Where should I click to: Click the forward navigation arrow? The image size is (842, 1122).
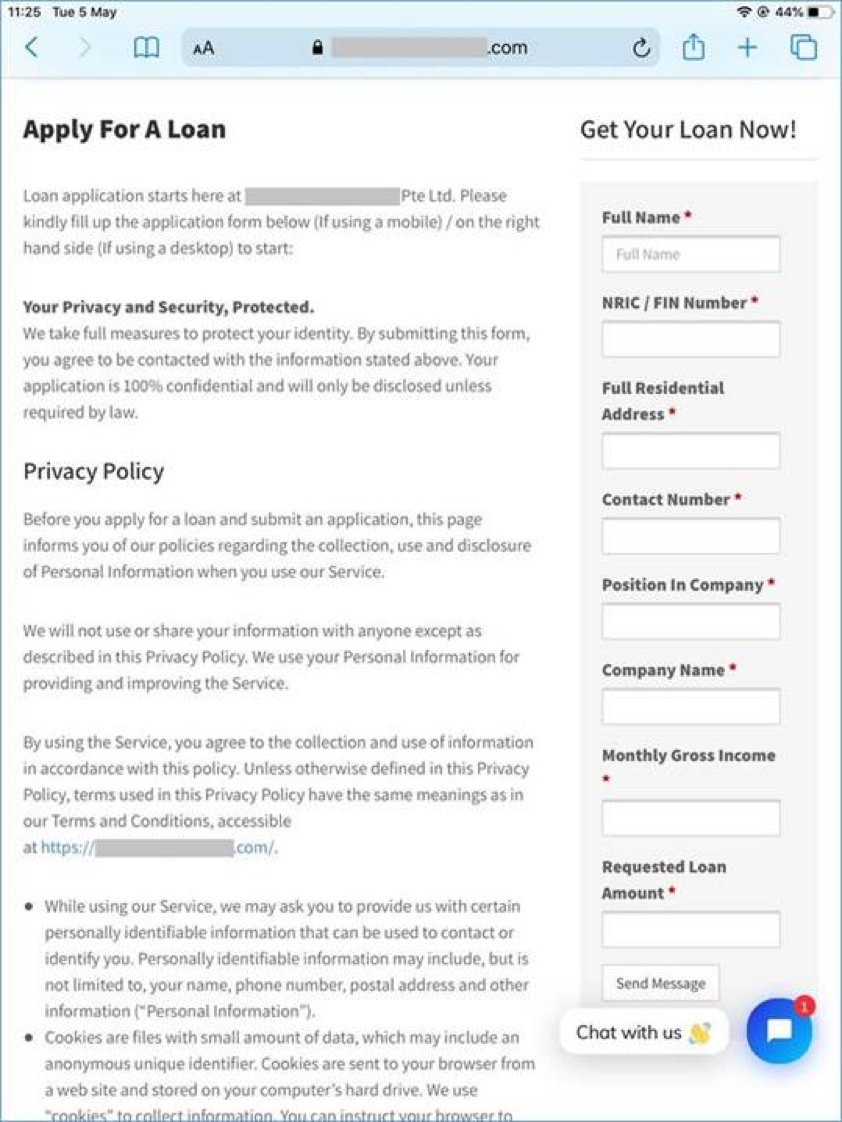(86, 47)
